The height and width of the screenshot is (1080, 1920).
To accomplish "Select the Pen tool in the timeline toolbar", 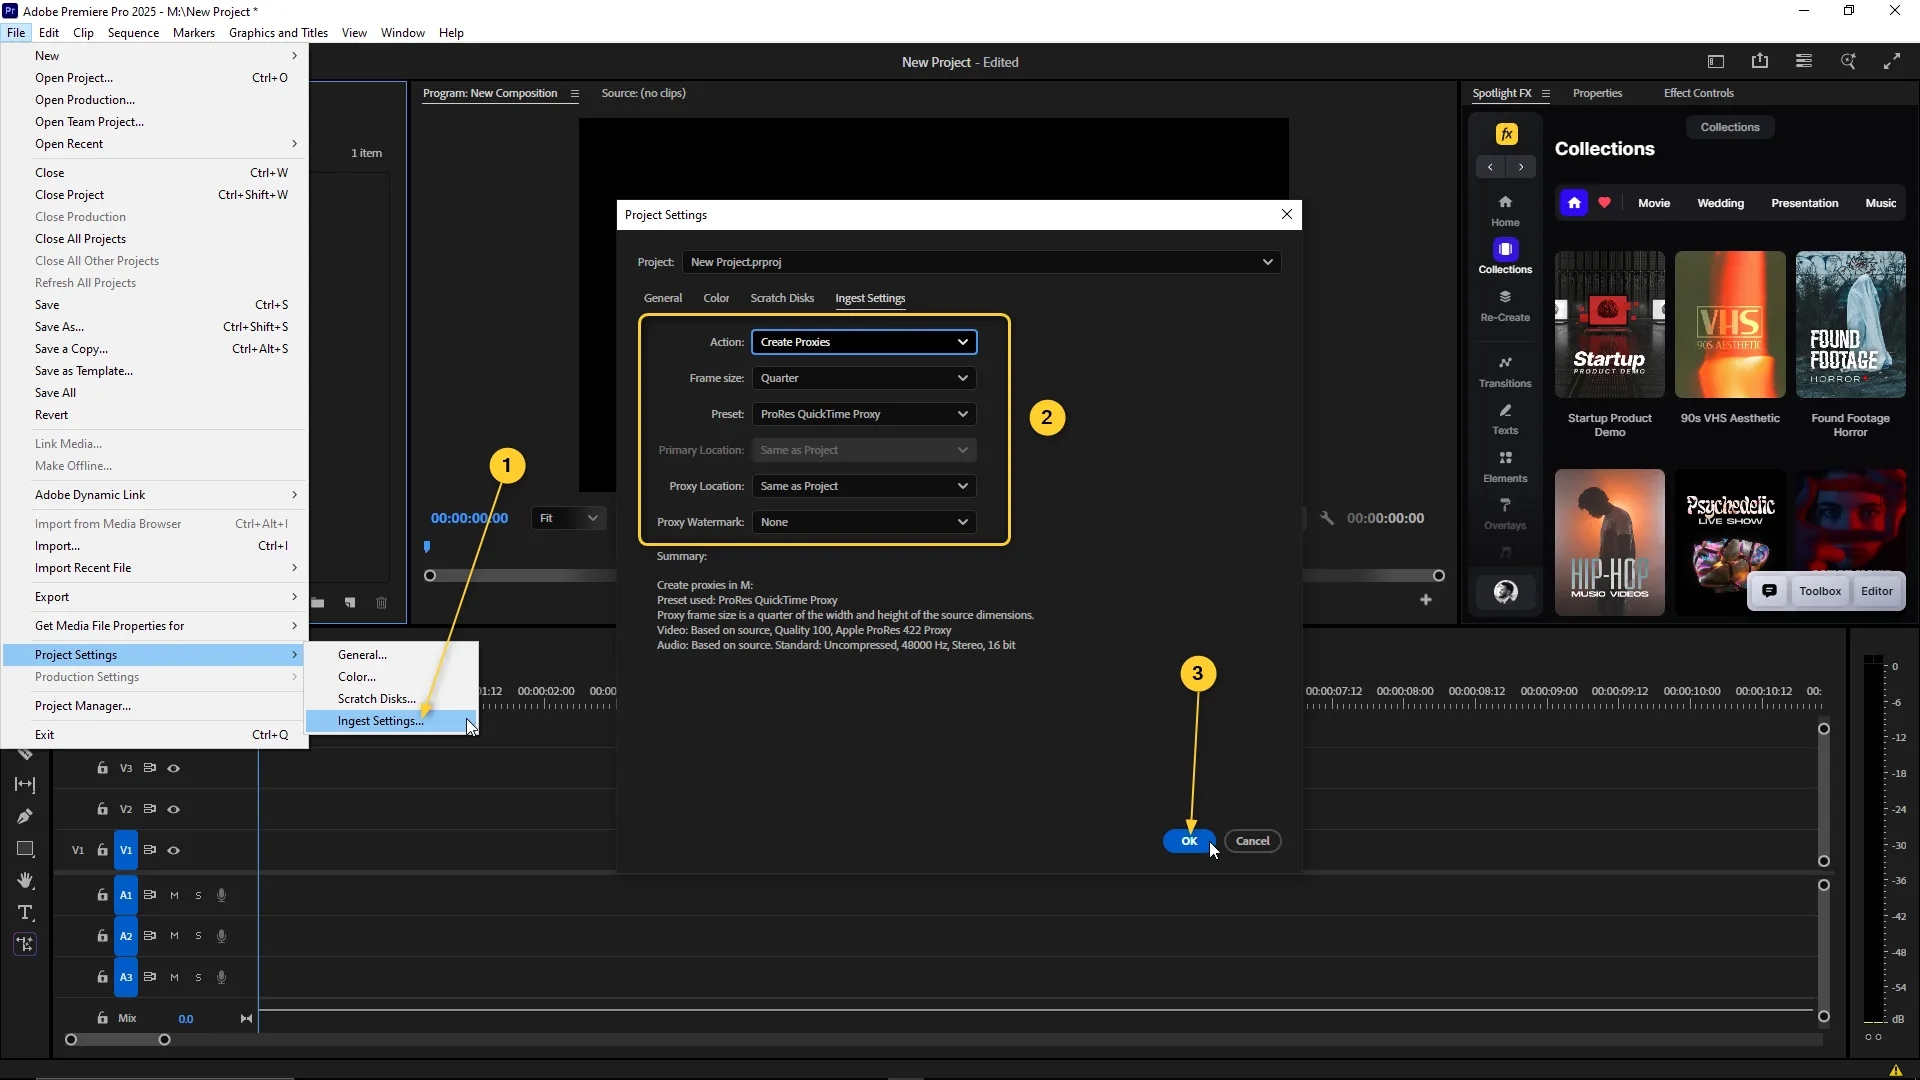I will click(25, 817).
